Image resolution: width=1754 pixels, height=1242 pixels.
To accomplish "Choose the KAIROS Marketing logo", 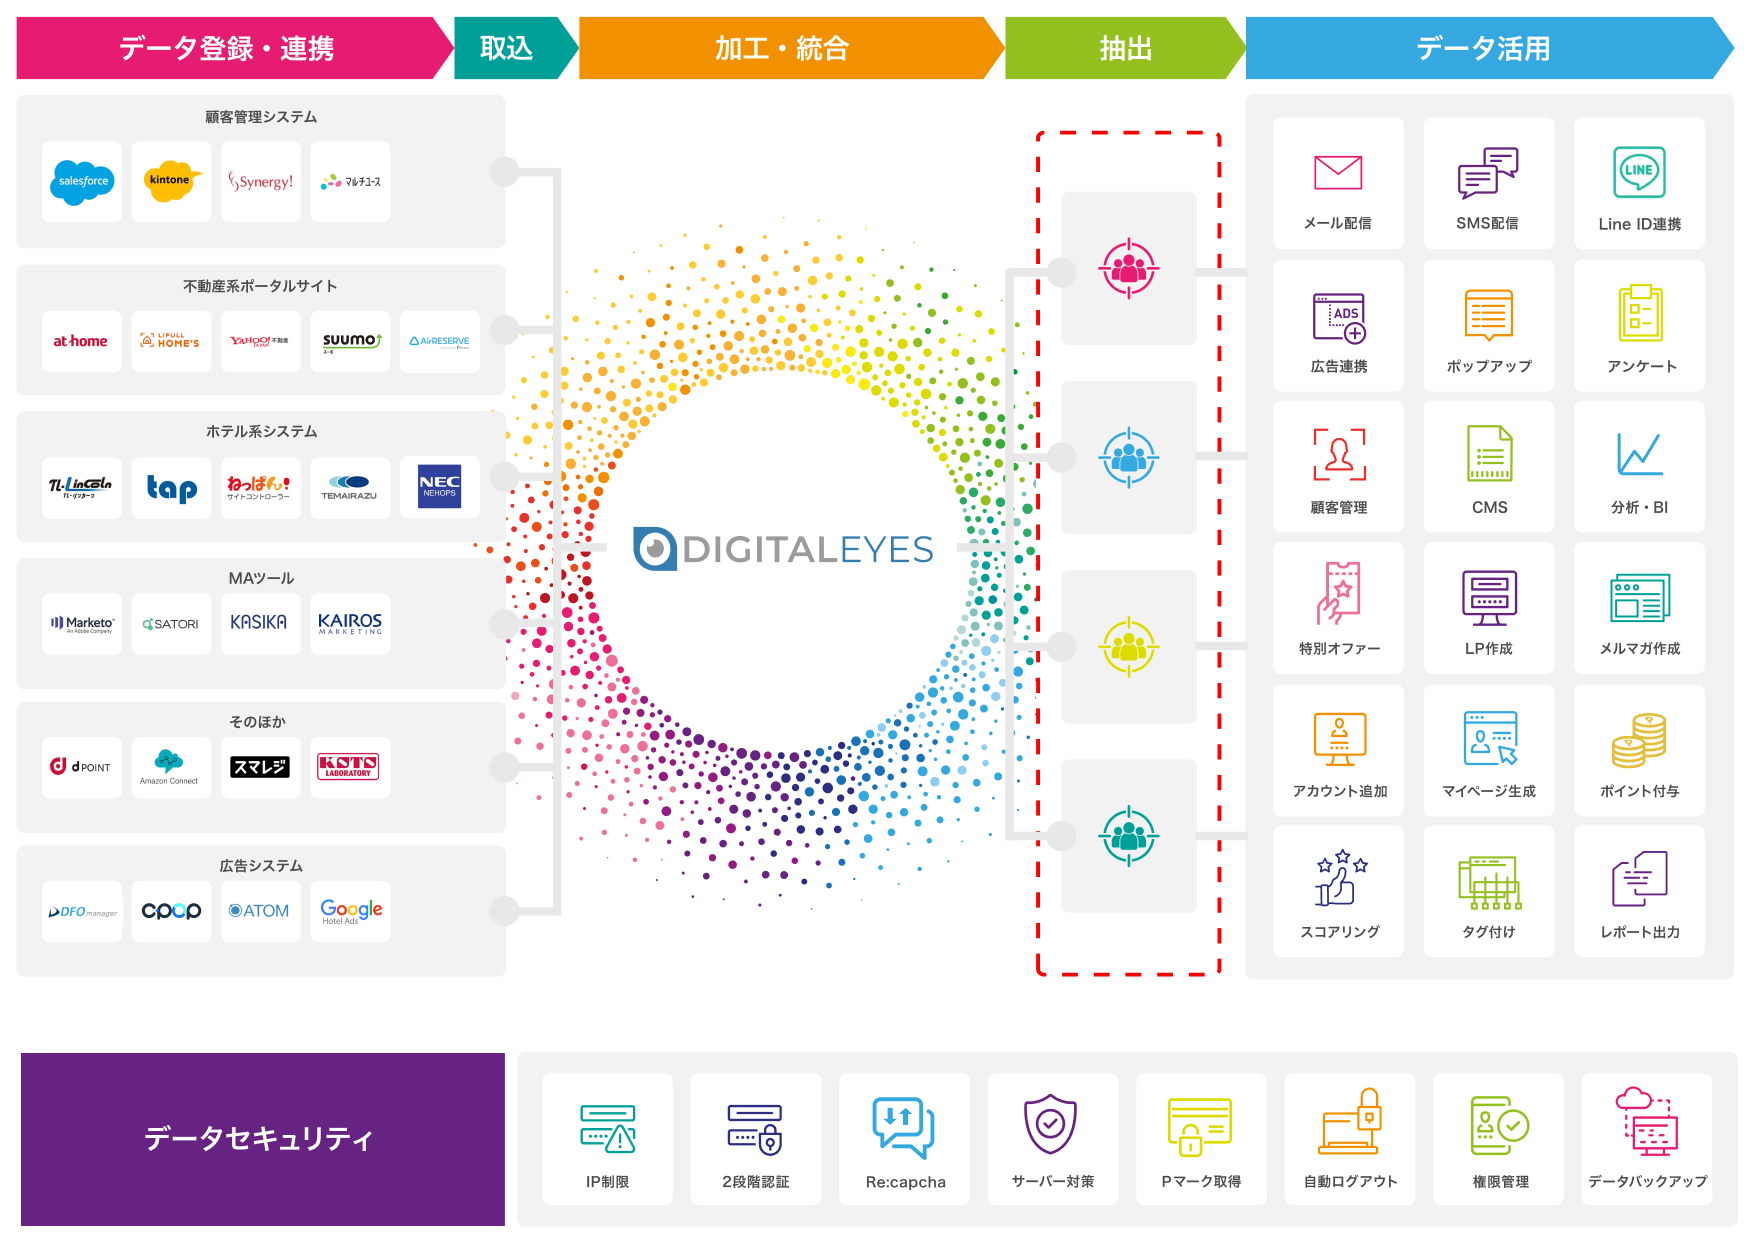I will point(350,624).
